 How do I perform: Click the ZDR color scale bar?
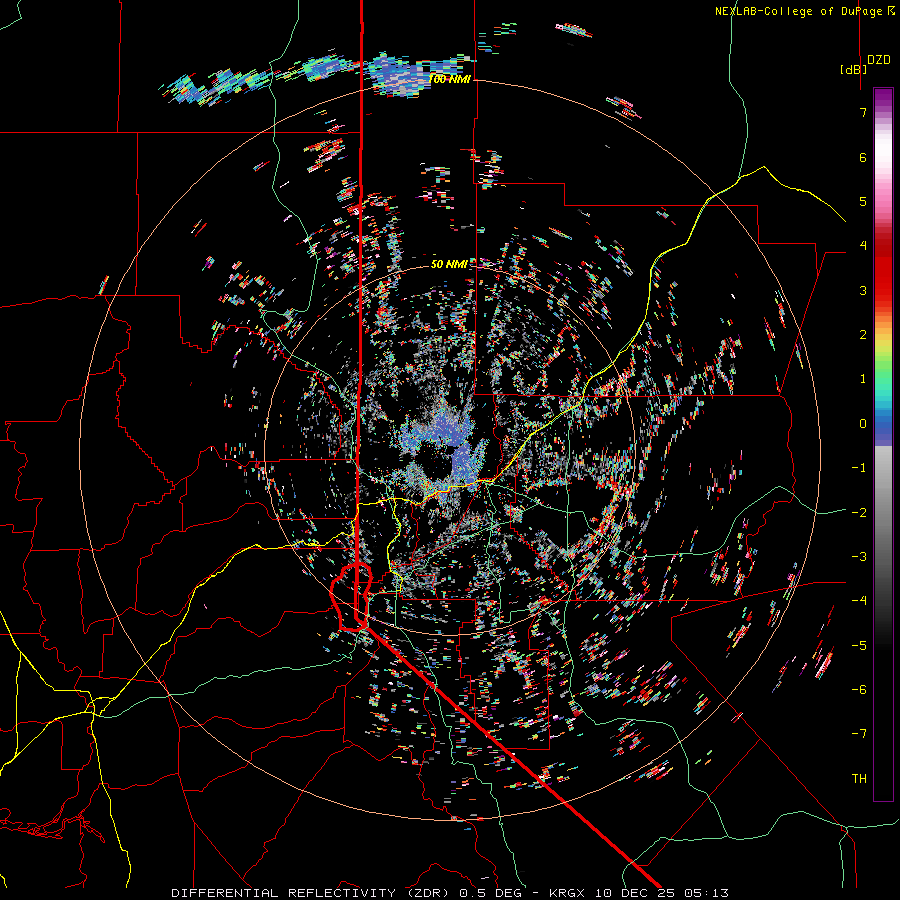[x=883, y=444]
